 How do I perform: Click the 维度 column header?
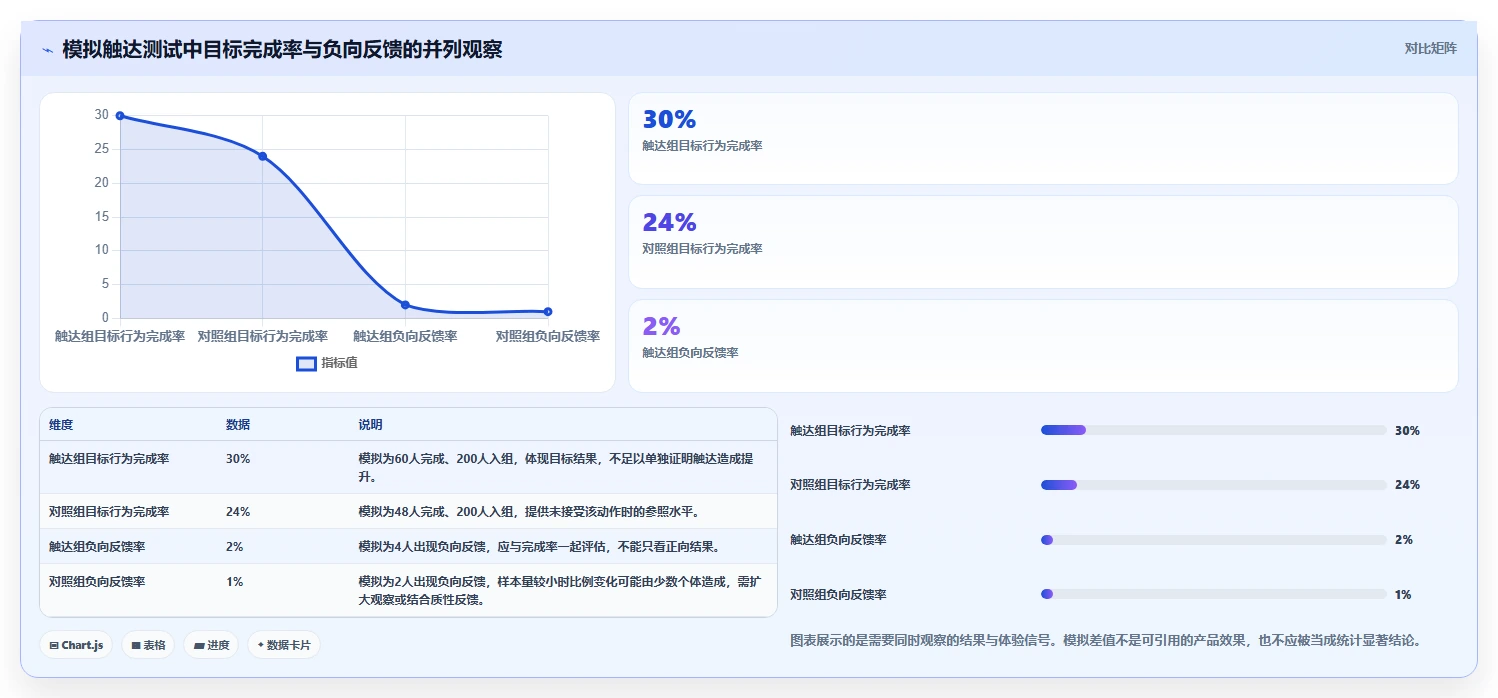[x=61, y=425]
